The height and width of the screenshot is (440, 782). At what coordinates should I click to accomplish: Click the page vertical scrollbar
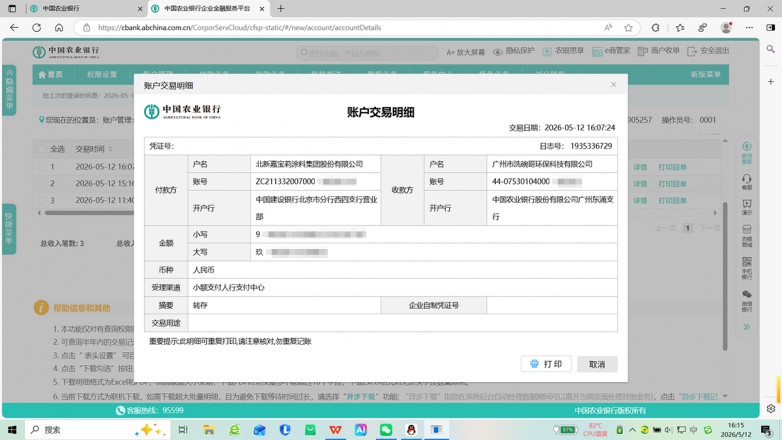tap(725, 274)
